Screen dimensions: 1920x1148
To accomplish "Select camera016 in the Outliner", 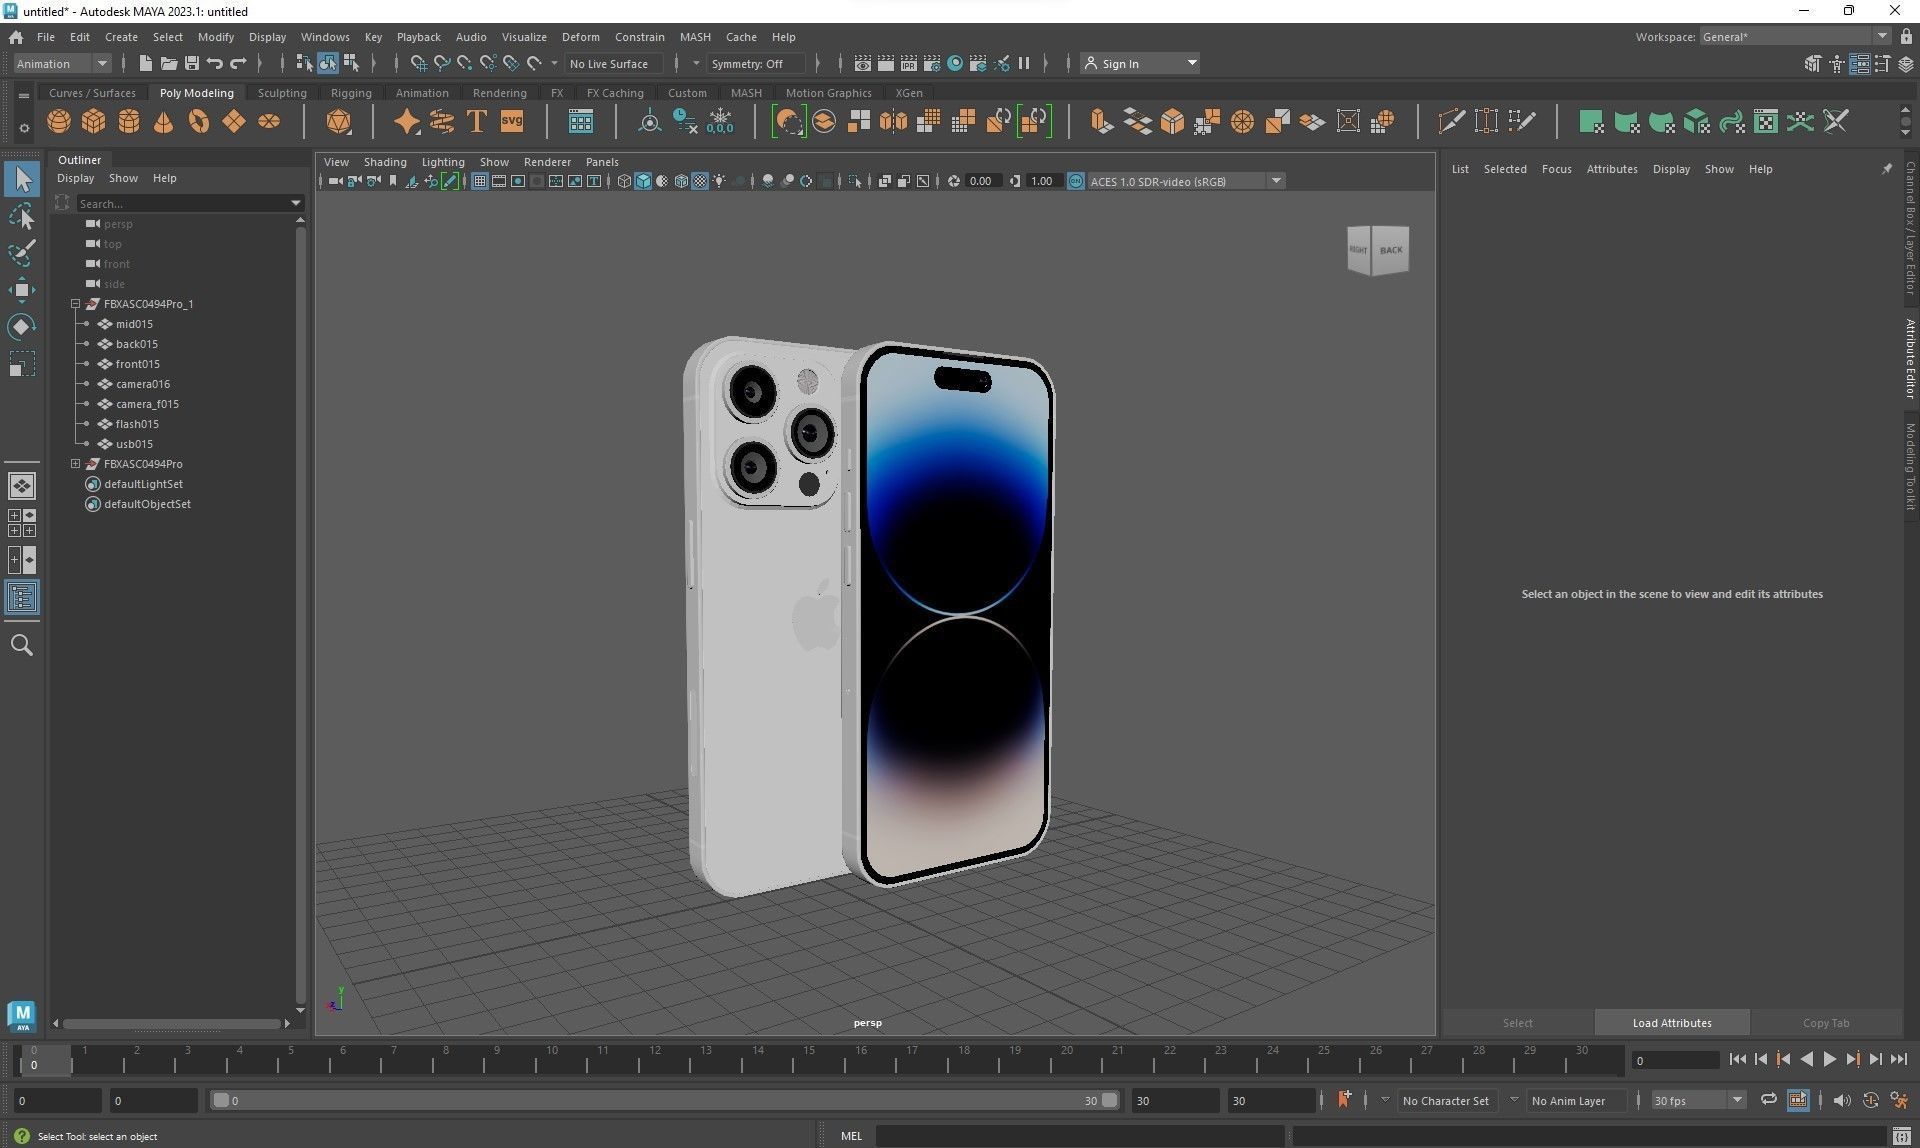I will click(143, 384).
